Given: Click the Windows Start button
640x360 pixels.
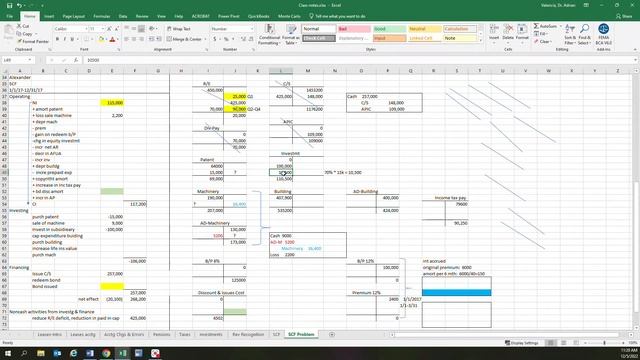Looking at the screenshot, I should click(8, 353).
